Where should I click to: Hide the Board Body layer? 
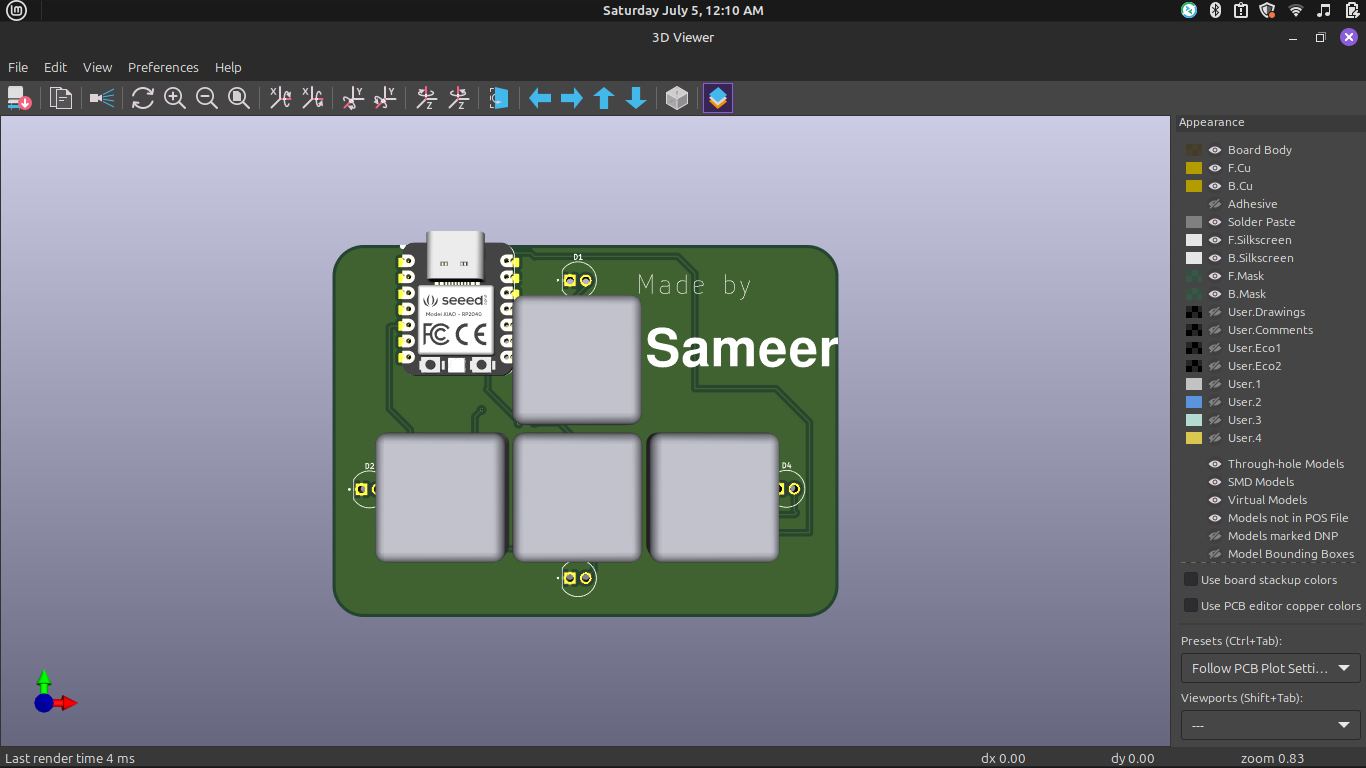(x=1215, y=150)
